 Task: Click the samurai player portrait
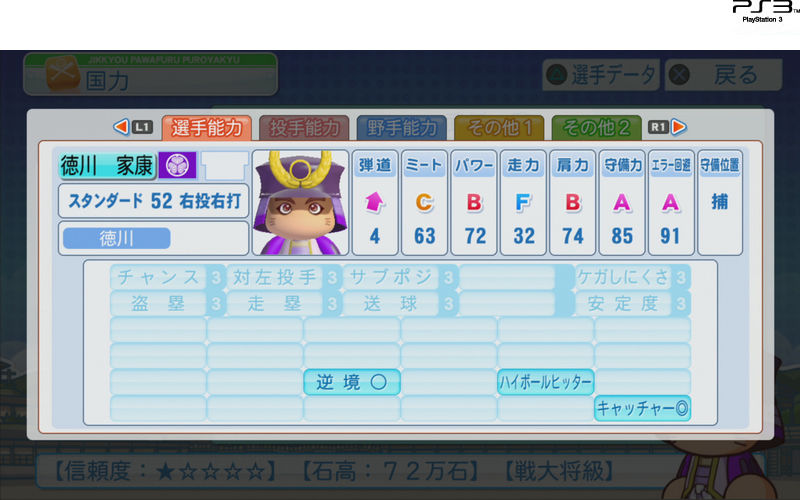tap(301, 203)
